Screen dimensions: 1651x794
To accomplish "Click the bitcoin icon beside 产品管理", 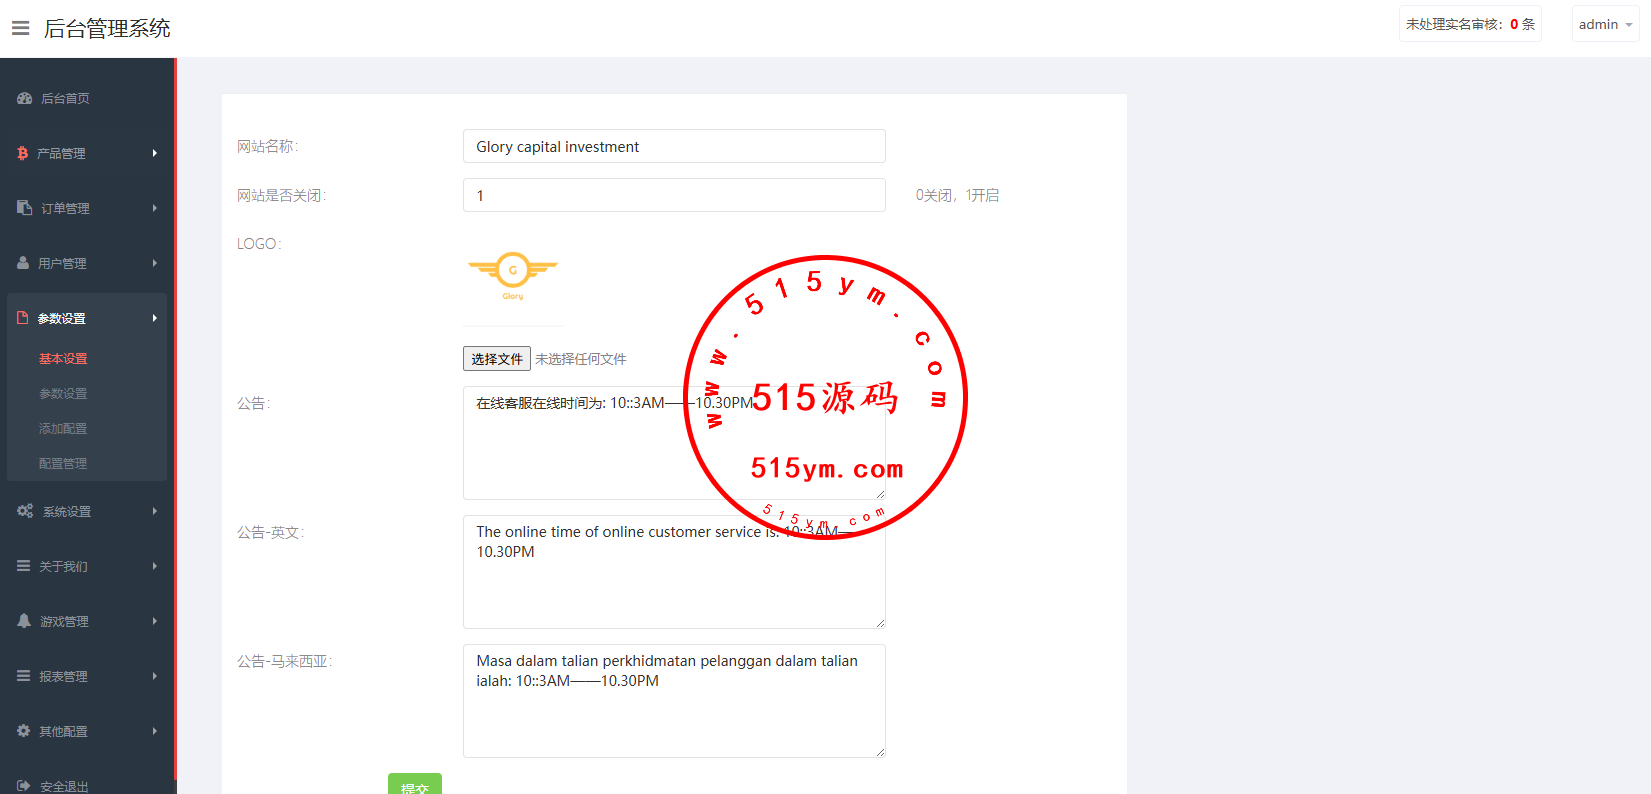I will [x=23, y=153].
